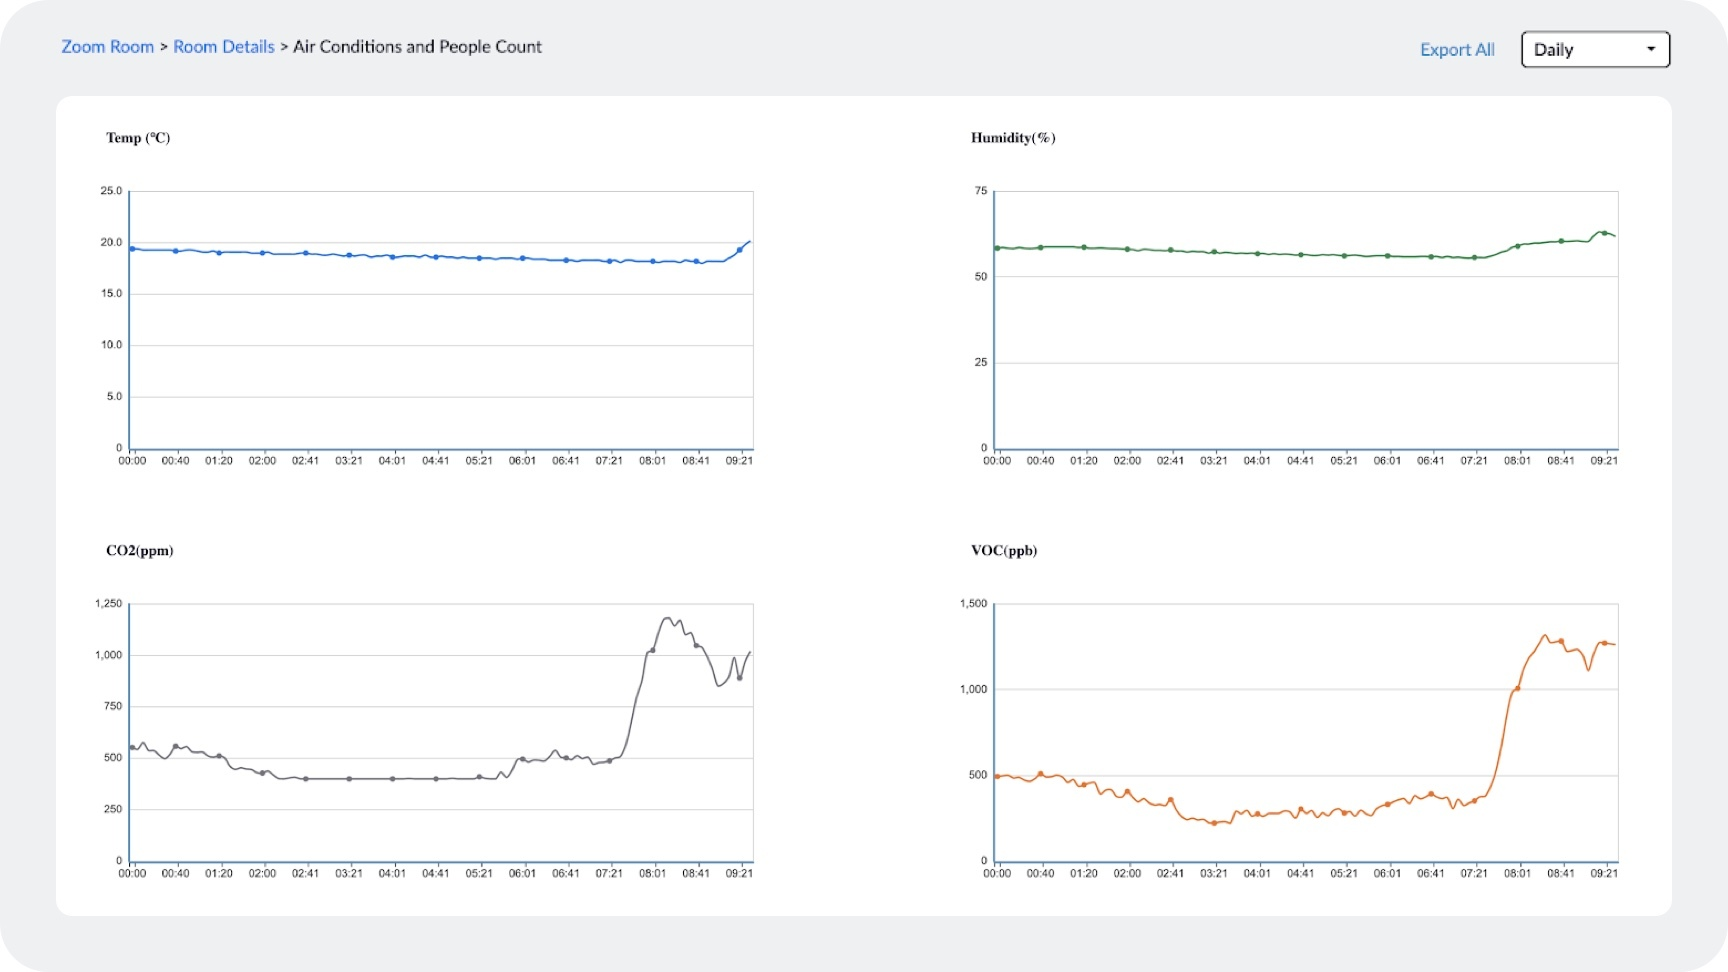Click VOC lowest point near 03:21
The image size is (1728, 972).
(x=1214, y=823)
